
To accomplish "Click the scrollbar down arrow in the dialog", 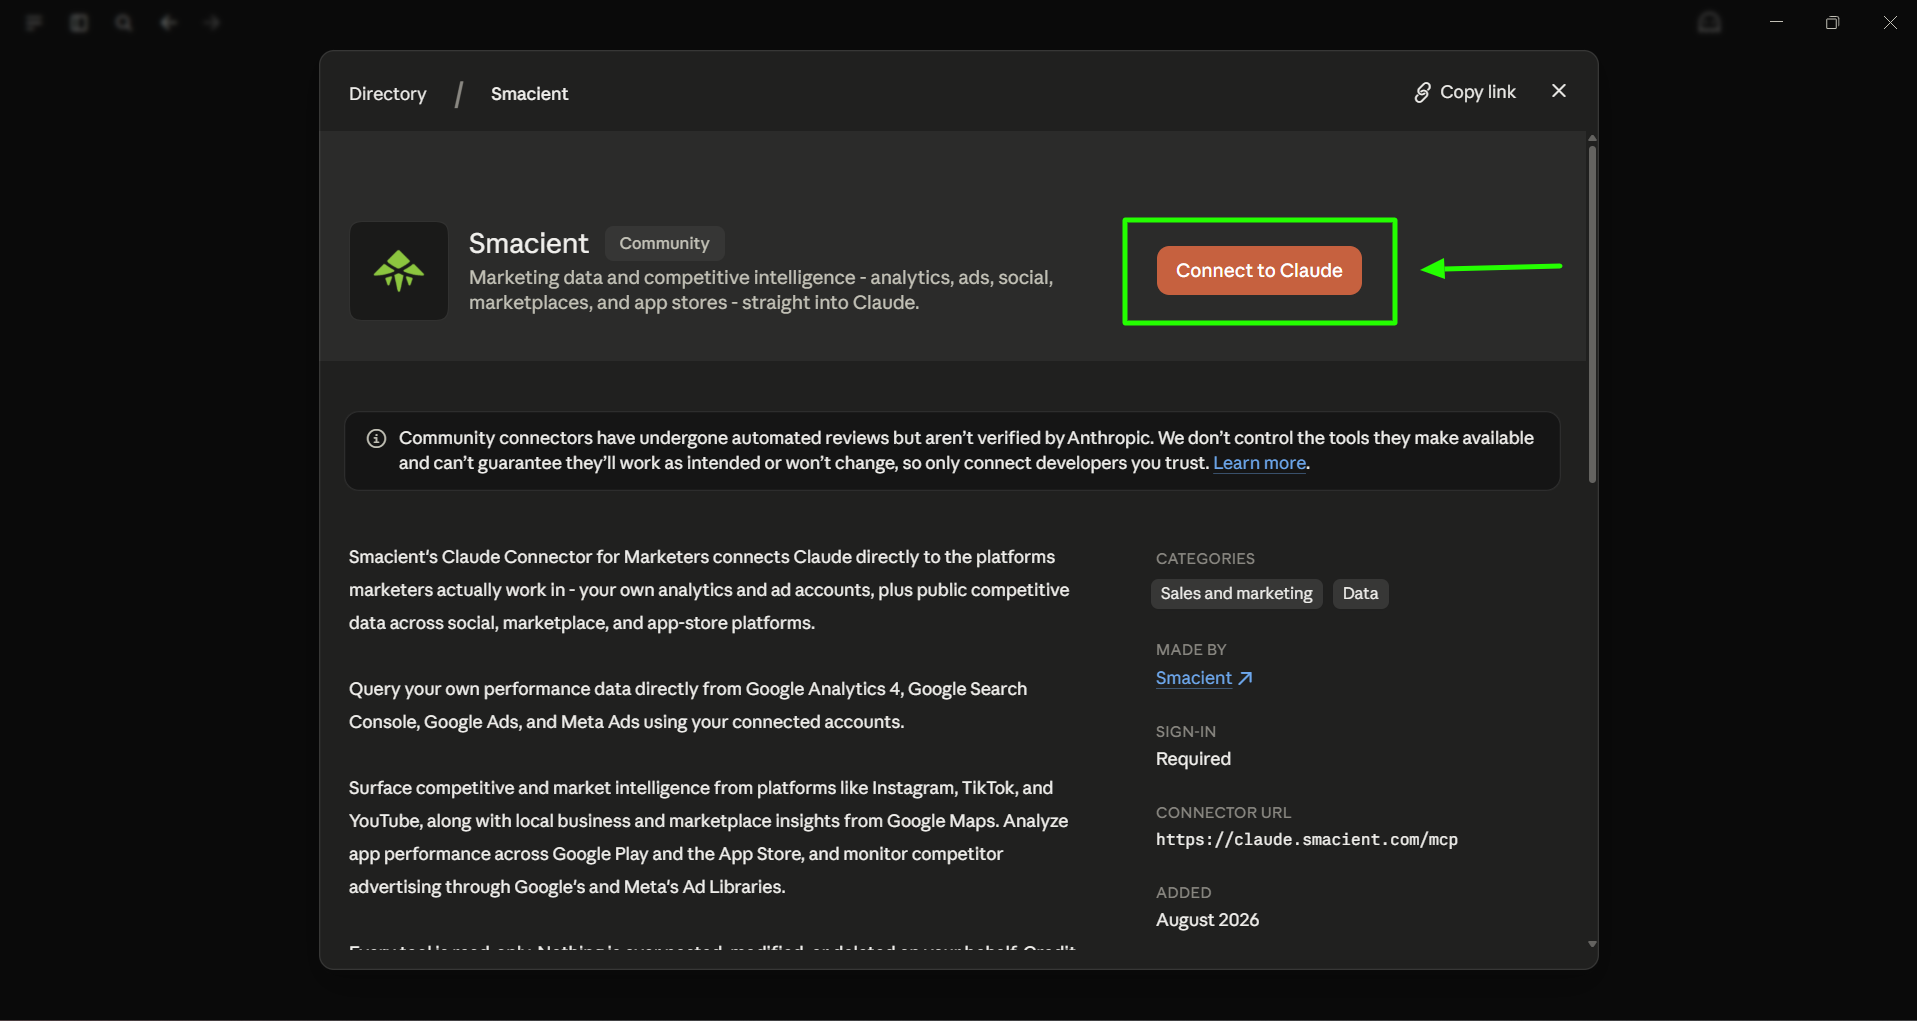I will click(1592, 944).
